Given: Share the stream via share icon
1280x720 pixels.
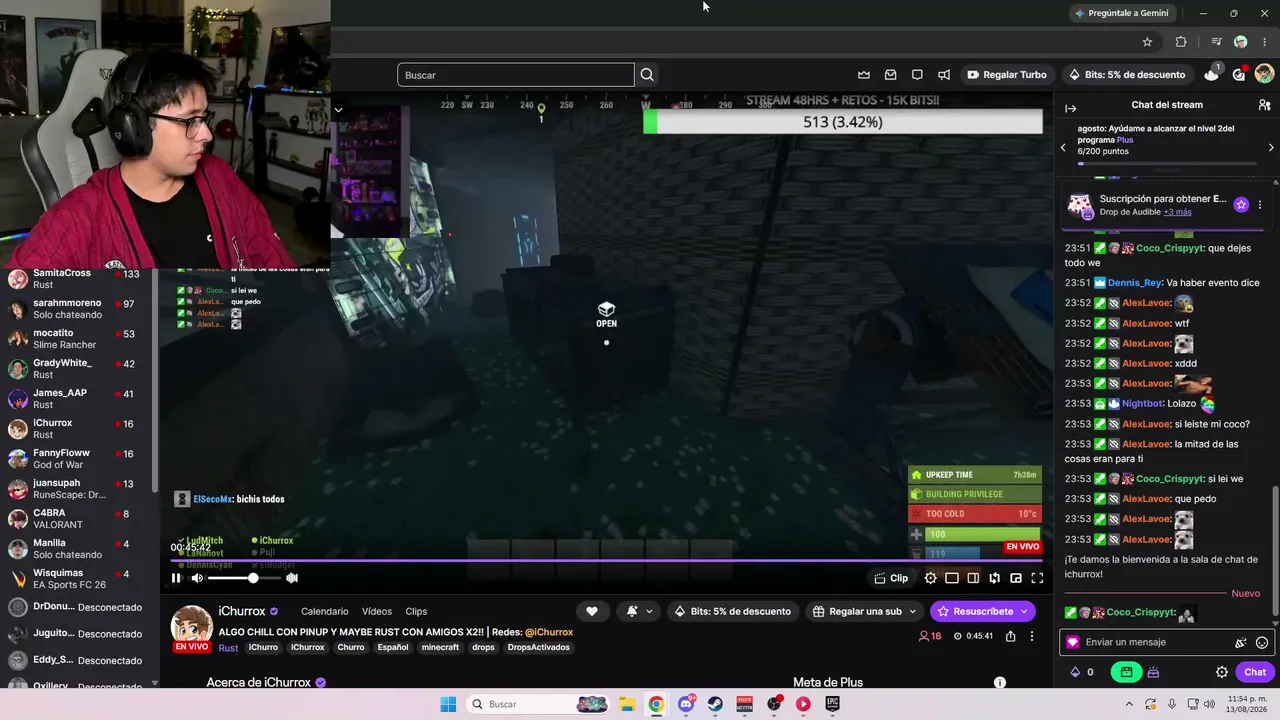Looking at the screenshot, I should (x=1011, y=636).
